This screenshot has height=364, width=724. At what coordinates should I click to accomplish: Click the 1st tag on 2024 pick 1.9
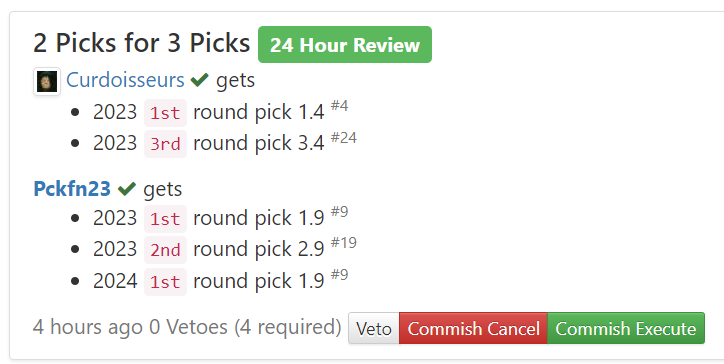[x=165, y=282]
